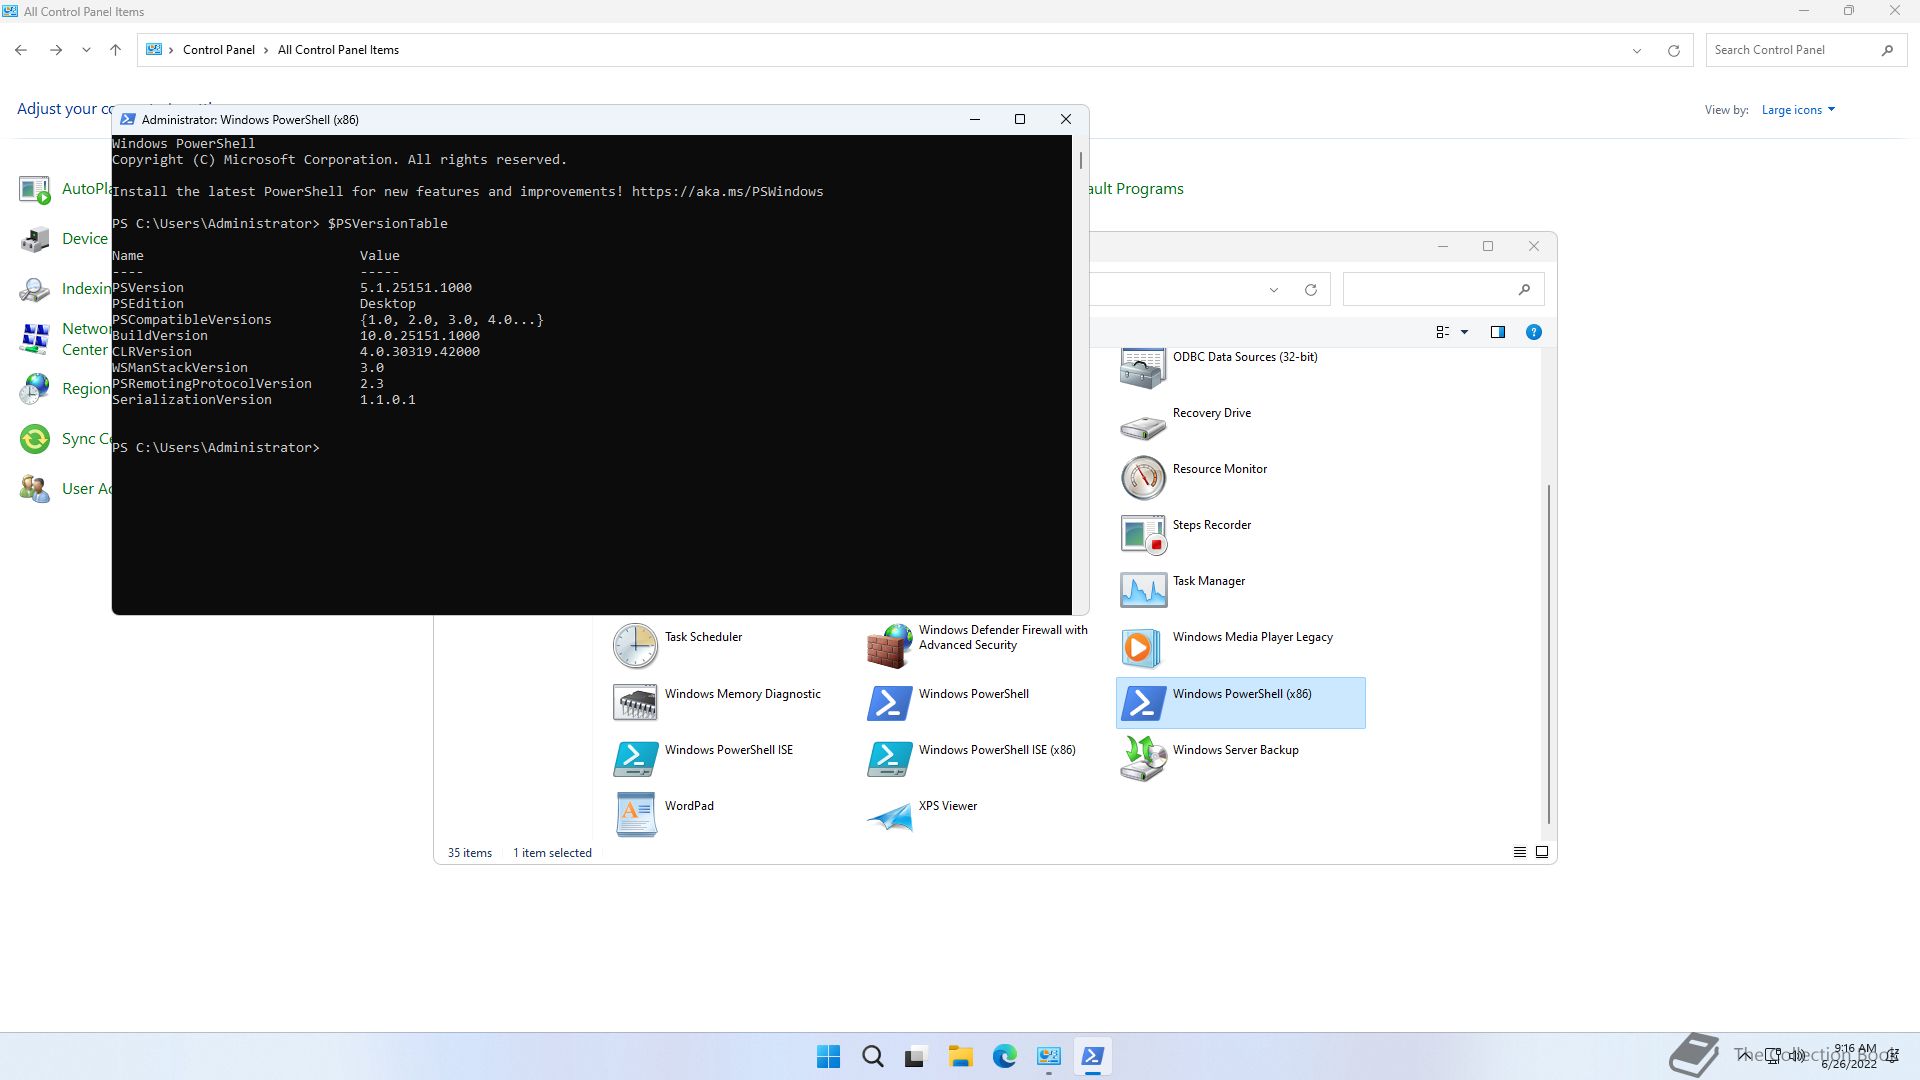Open Windows Start menu
The image size is (1920, 1080).
click(x=828, y=1056)
